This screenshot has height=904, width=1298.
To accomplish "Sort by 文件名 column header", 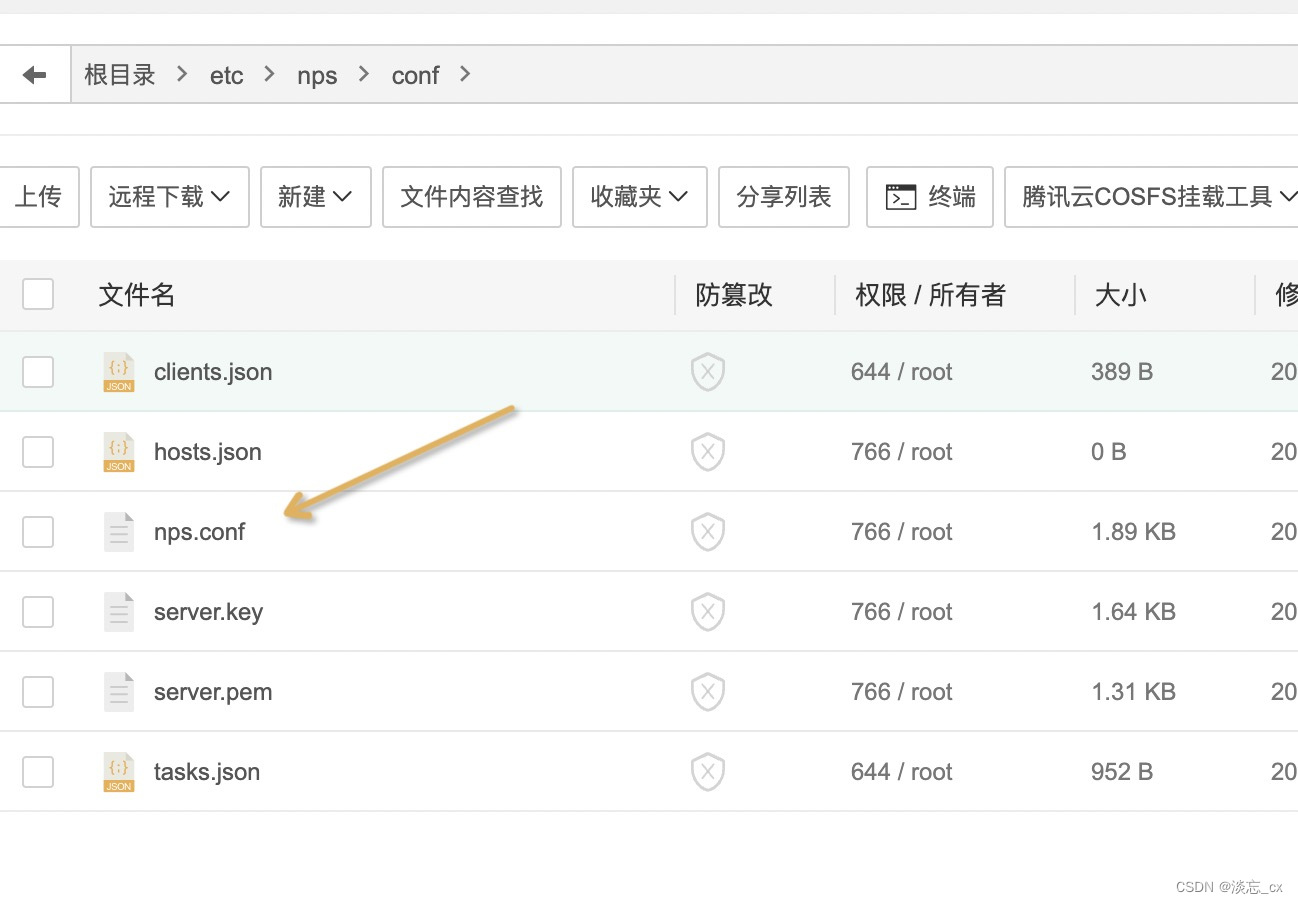I will click(x=137, y=295).
